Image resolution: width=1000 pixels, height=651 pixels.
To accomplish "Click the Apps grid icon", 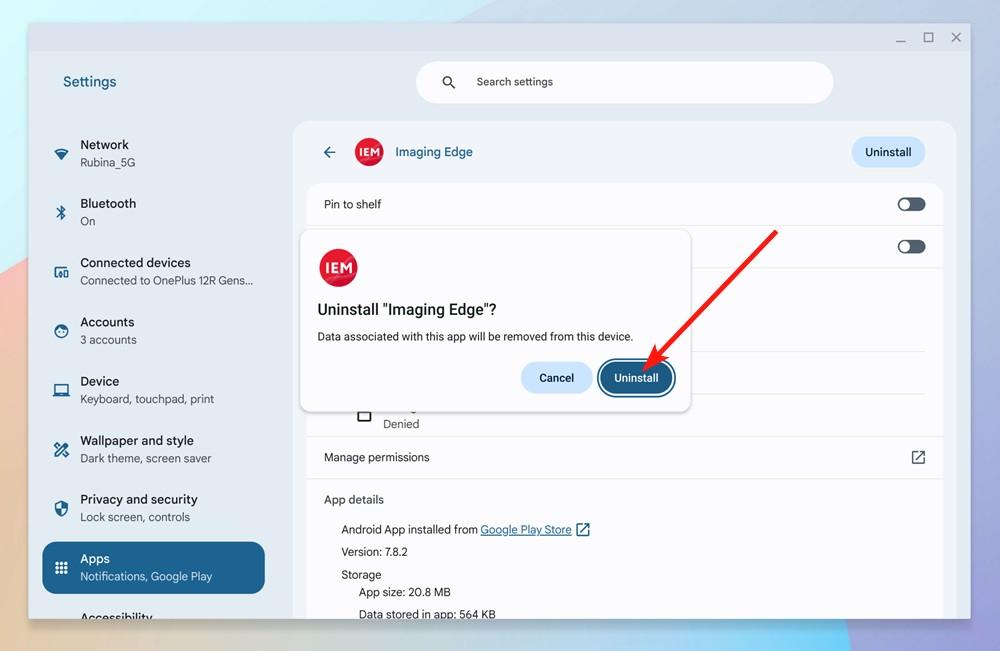I will [x=61, y=567].
